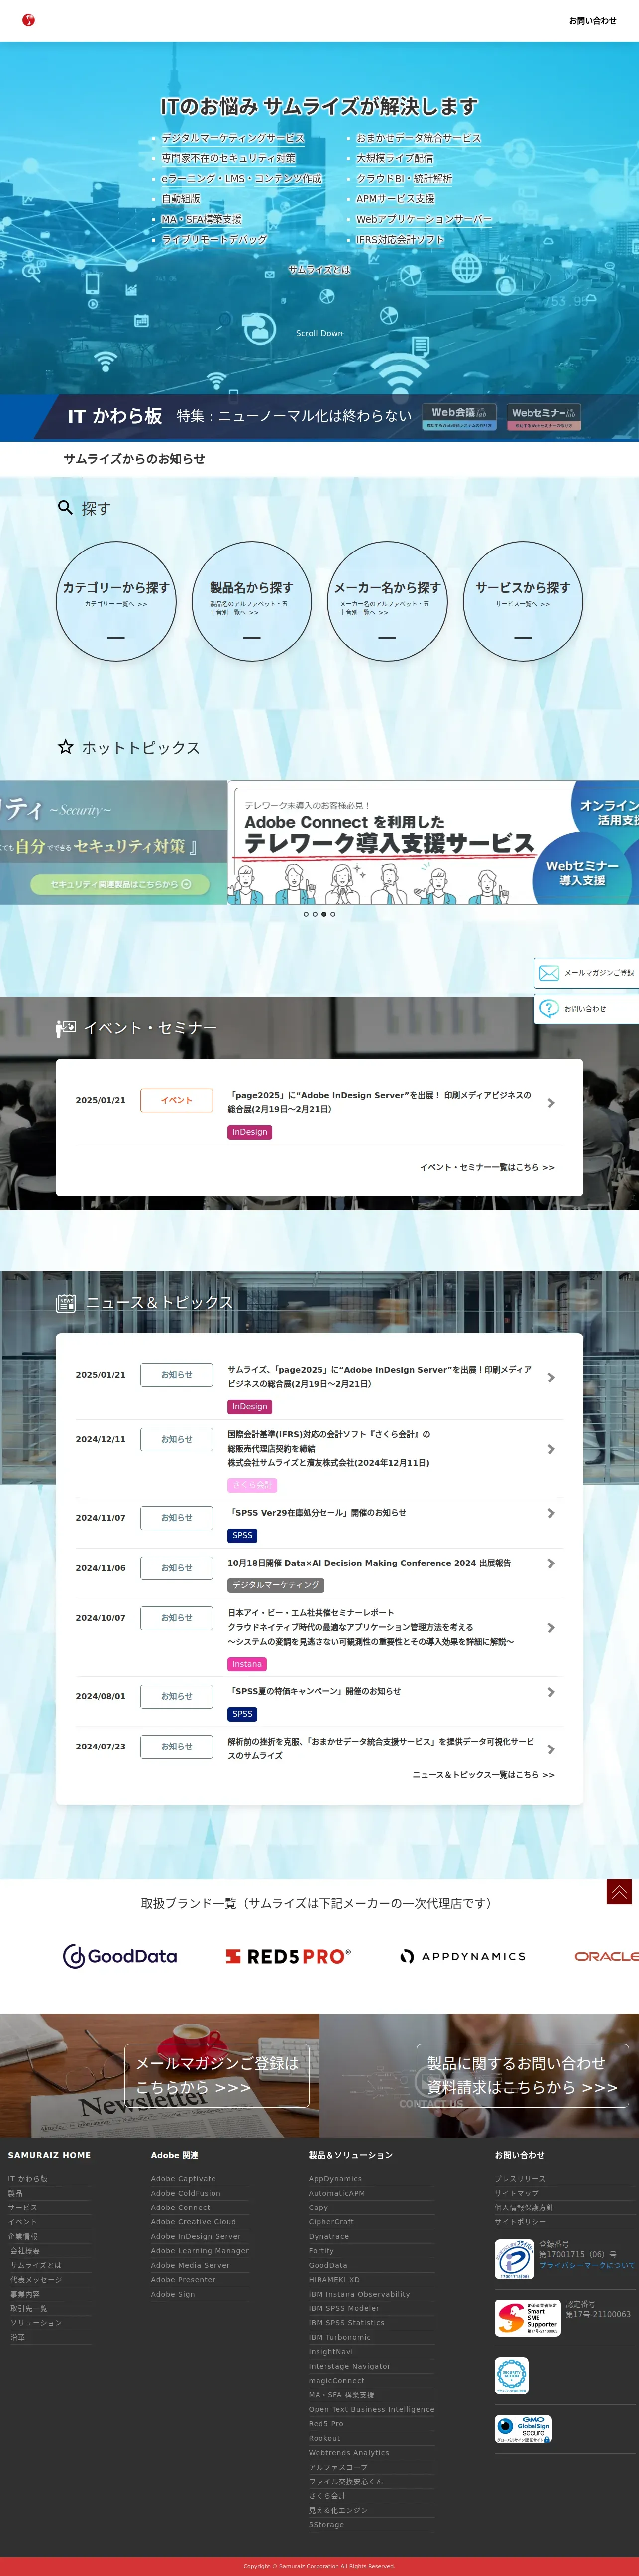Open 専門家不在のセキュリティ対策 link
Viewport: 639px width, 2576px height.
228,158
